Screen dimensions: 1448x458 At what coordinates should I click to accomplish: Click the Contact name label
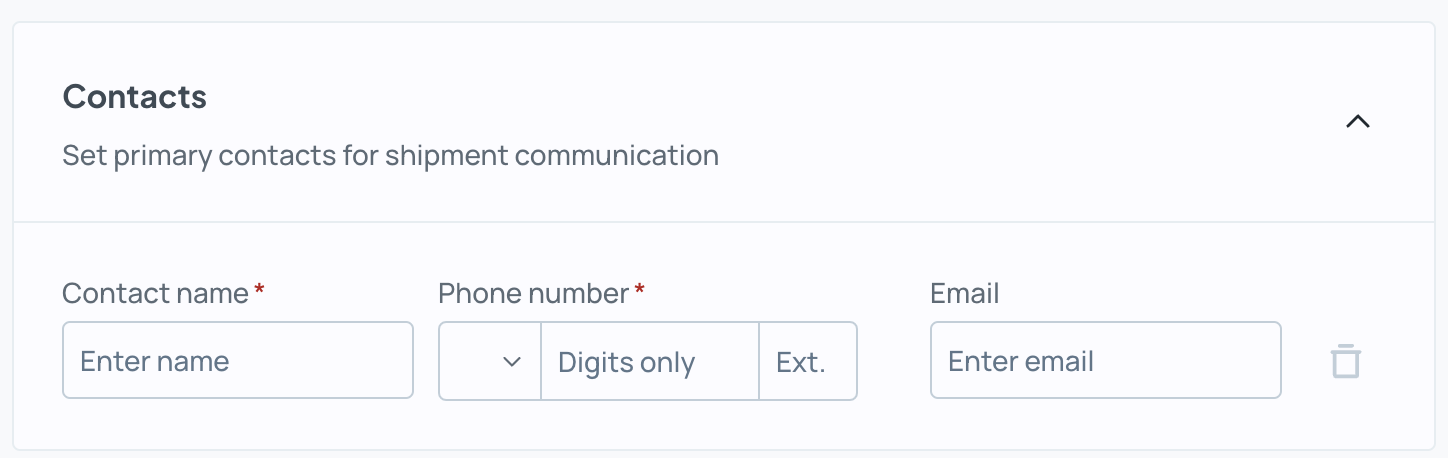[155, 293]
